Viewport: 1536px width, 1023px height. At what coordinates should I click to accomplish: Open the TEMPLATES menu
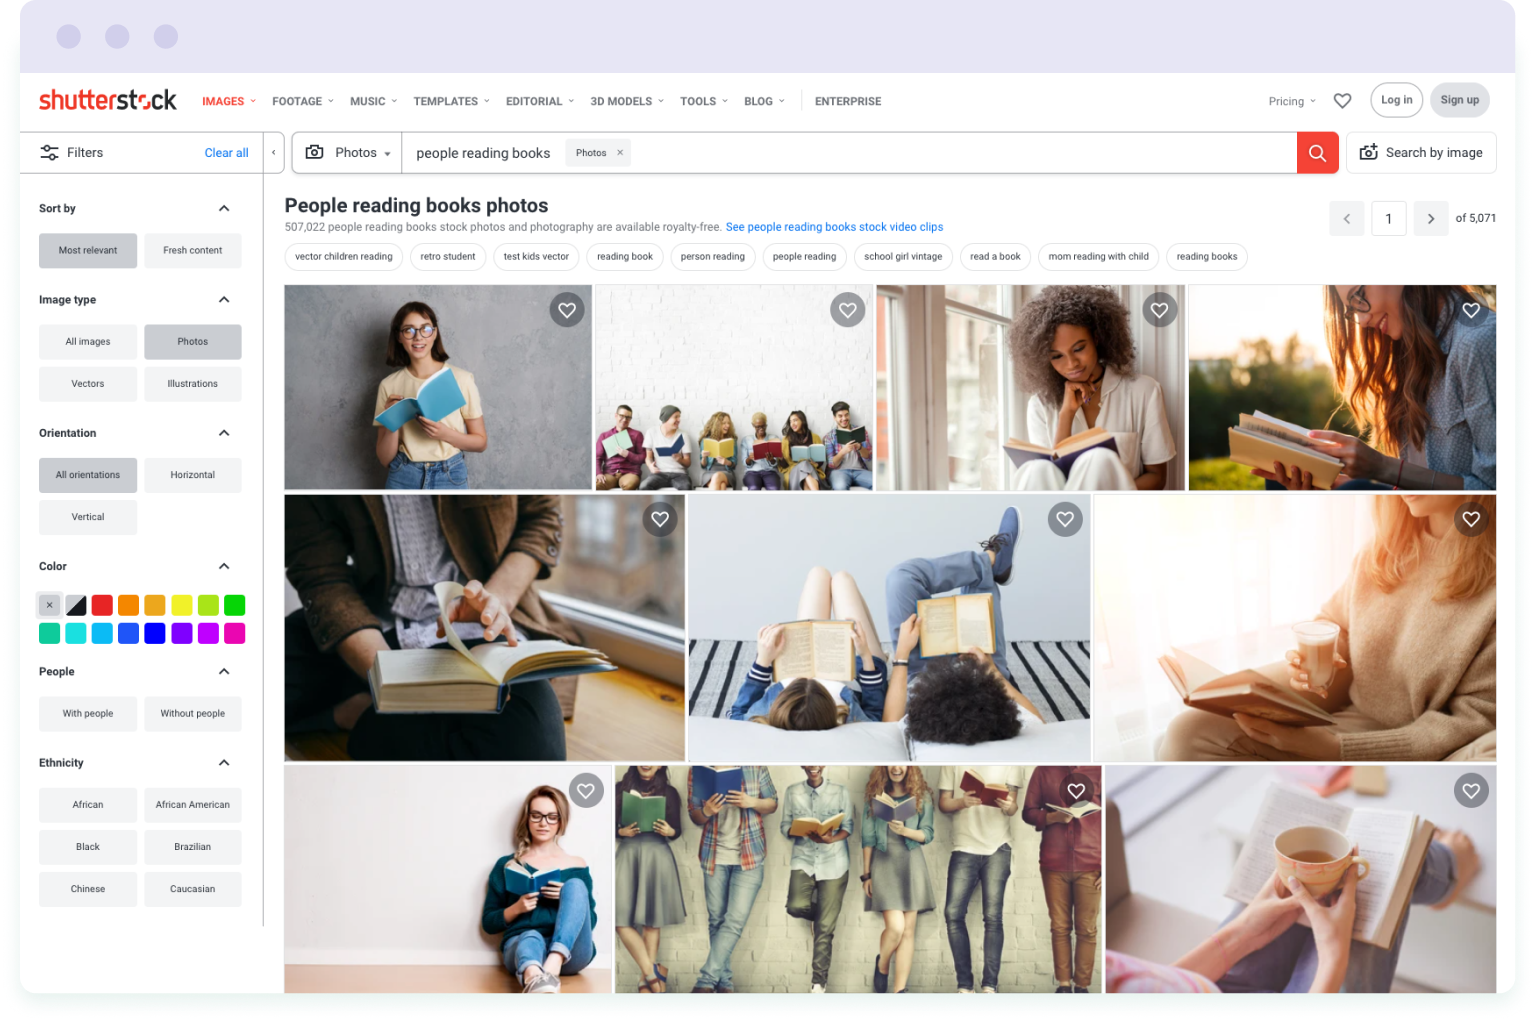coord(446,101)
